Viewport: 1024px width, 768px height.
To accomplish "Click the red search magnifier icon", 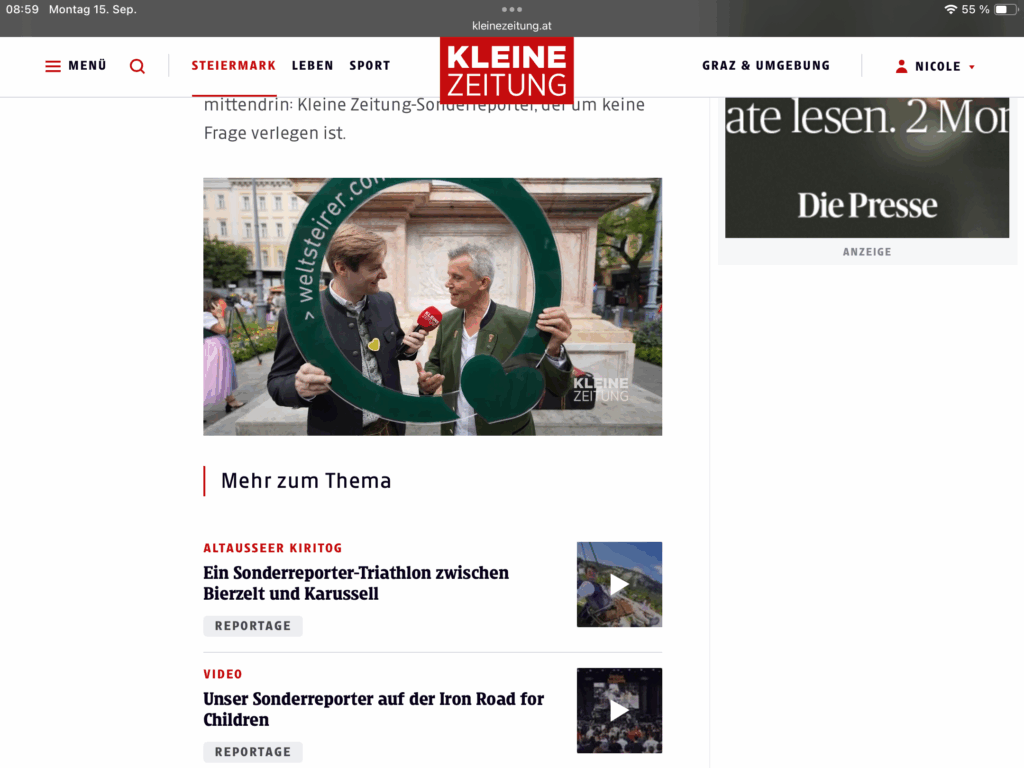I will pos(137,66).
